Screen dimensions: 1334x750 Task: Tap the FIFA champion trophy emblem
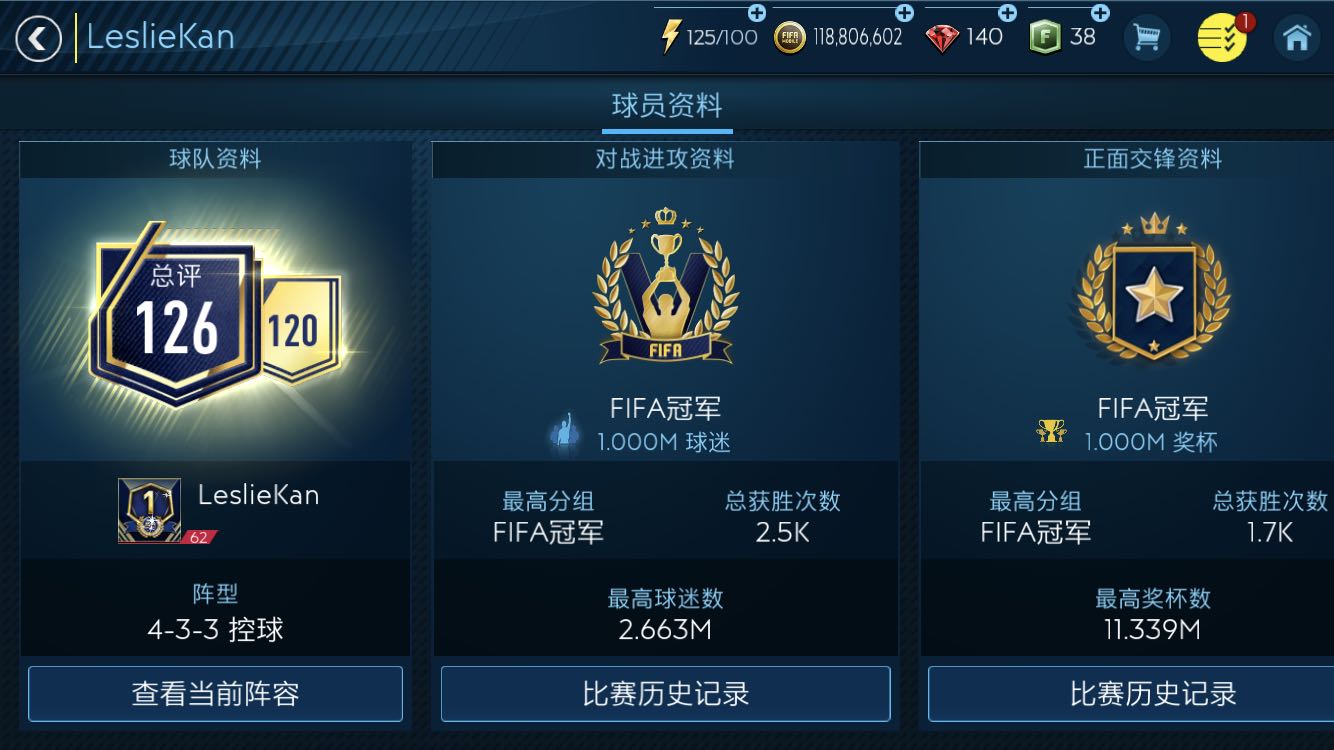(666, 286)
